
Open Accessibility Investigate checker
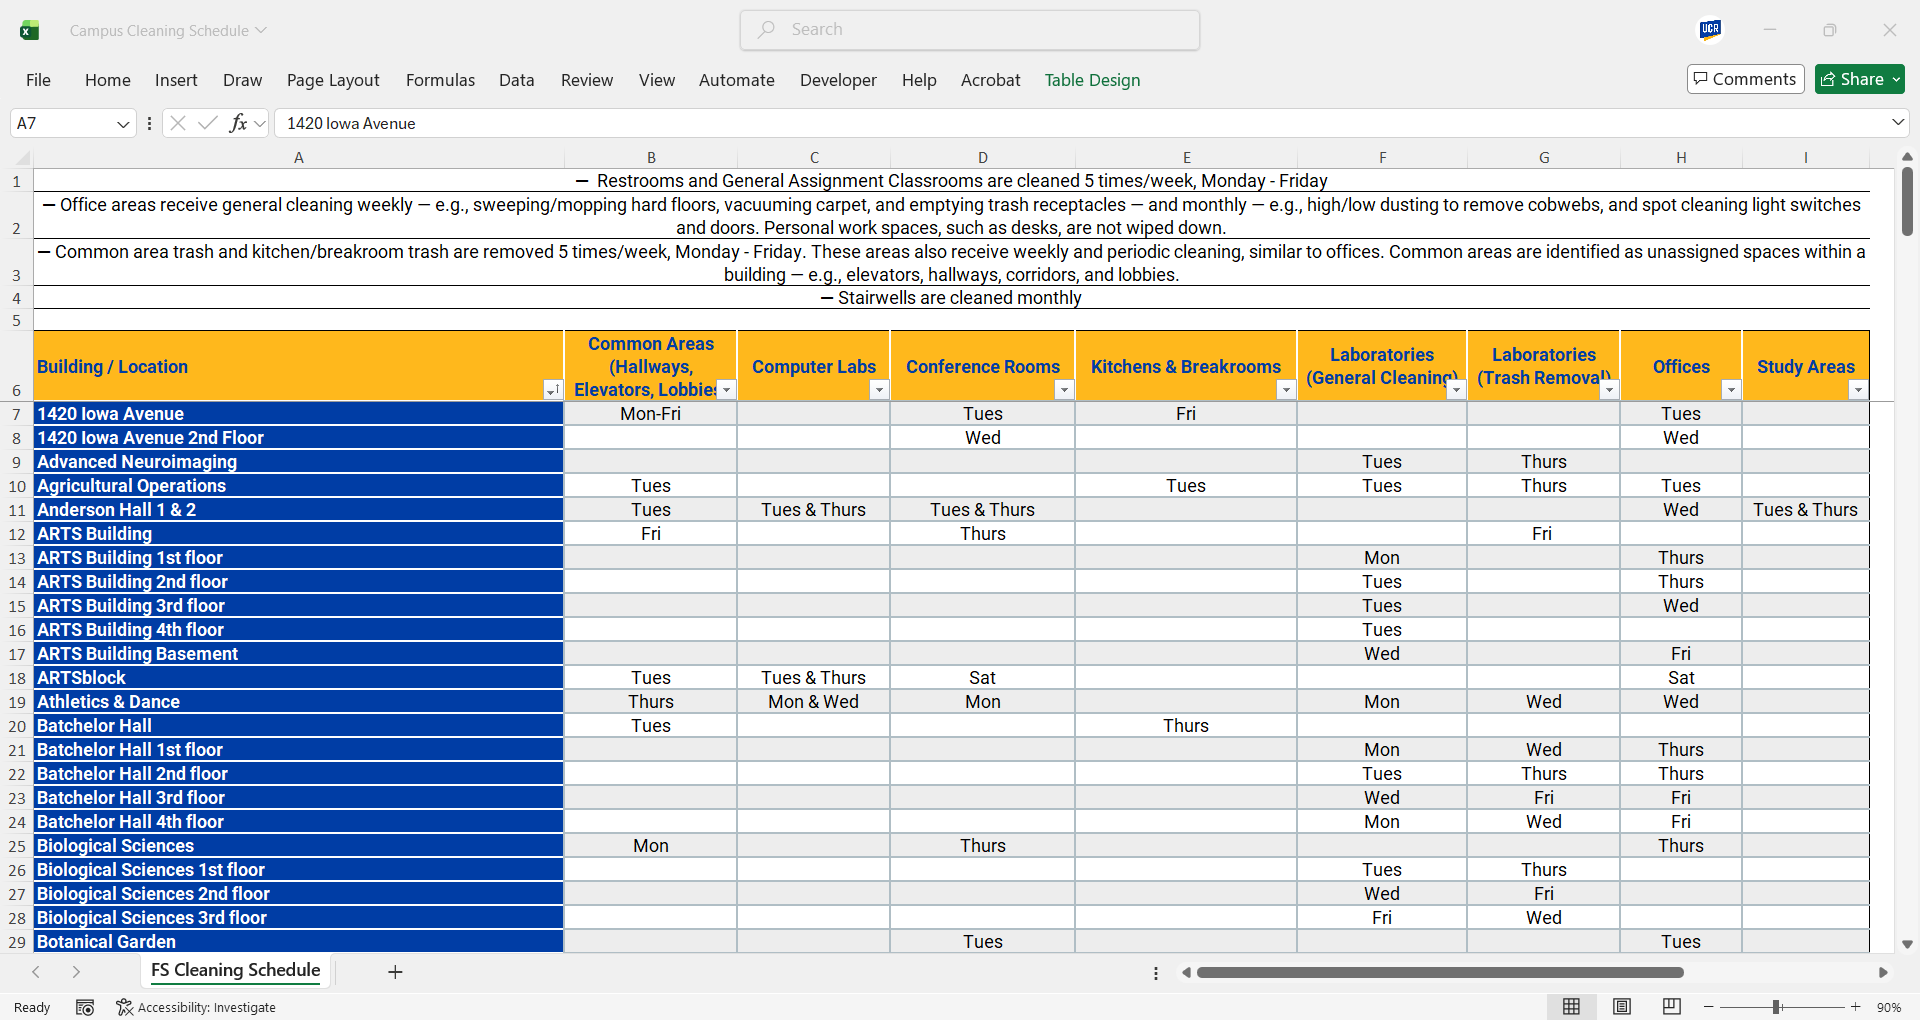coord(196,1007)
